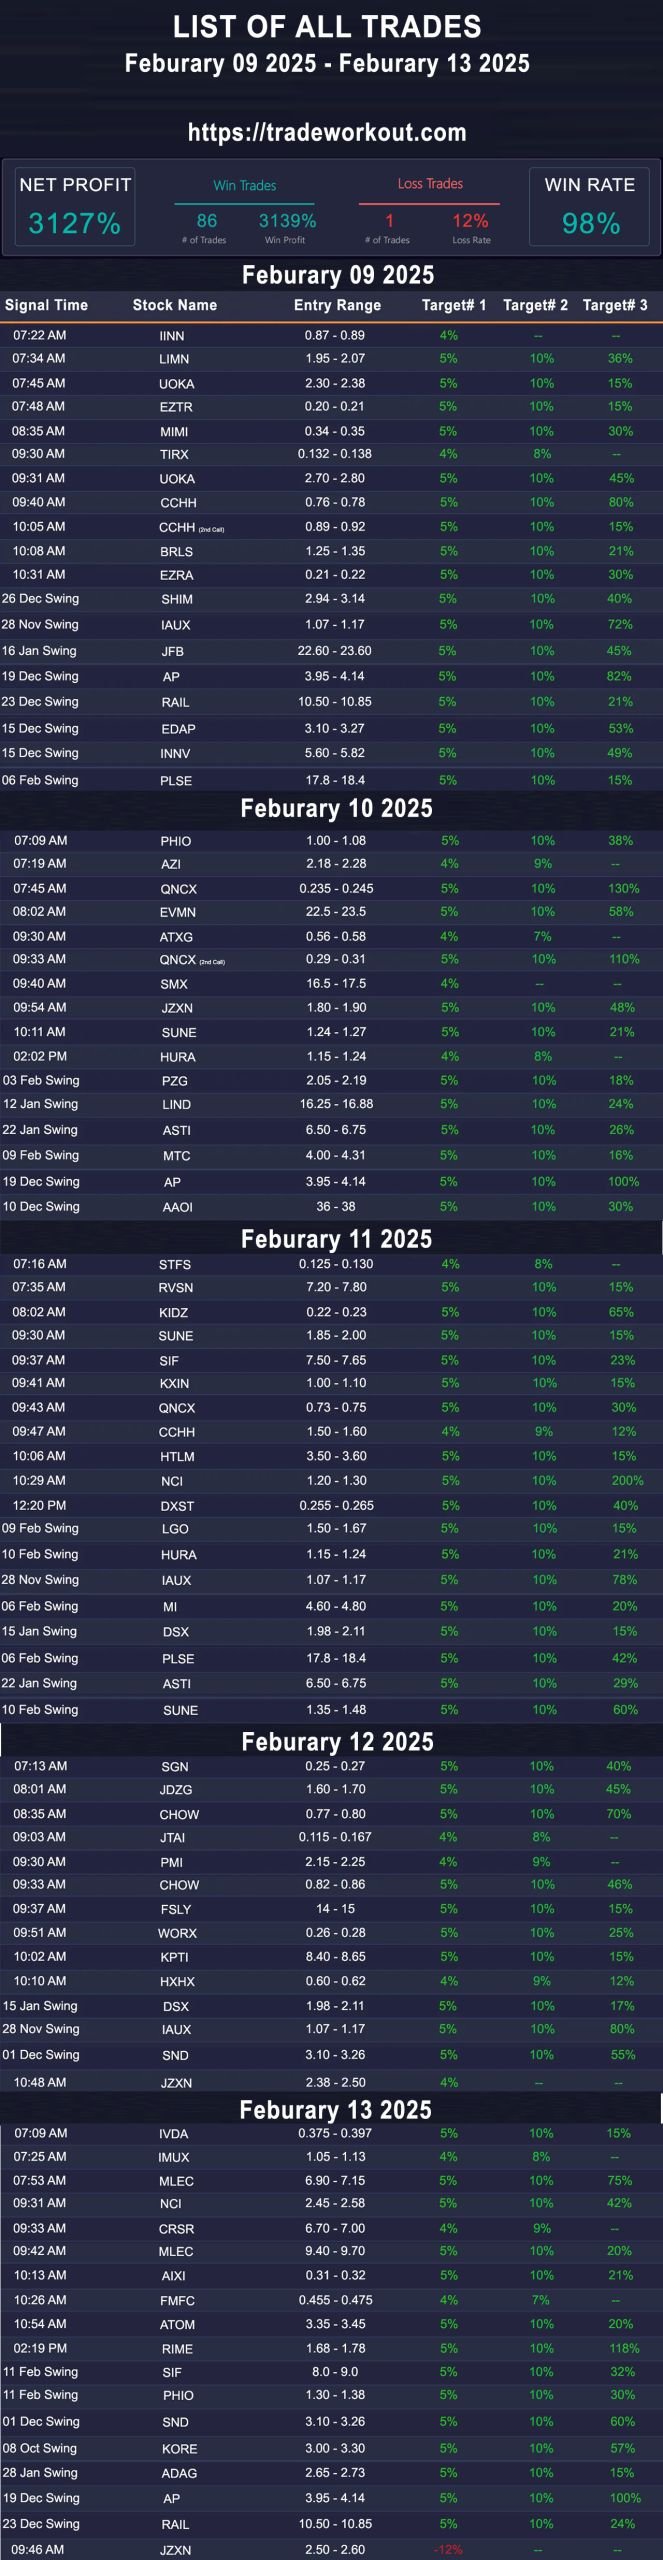Select the KIDZ stock ticker
The image size is (663, 2560).
[x=173, y=1312]
